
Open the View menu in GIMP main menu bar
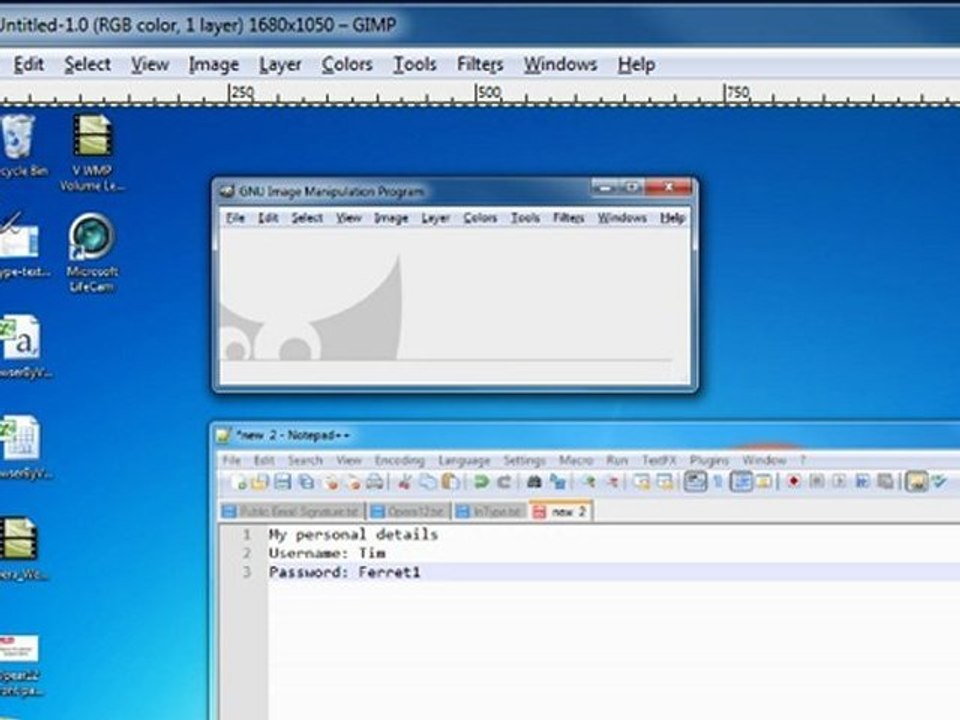click(150, 64)
